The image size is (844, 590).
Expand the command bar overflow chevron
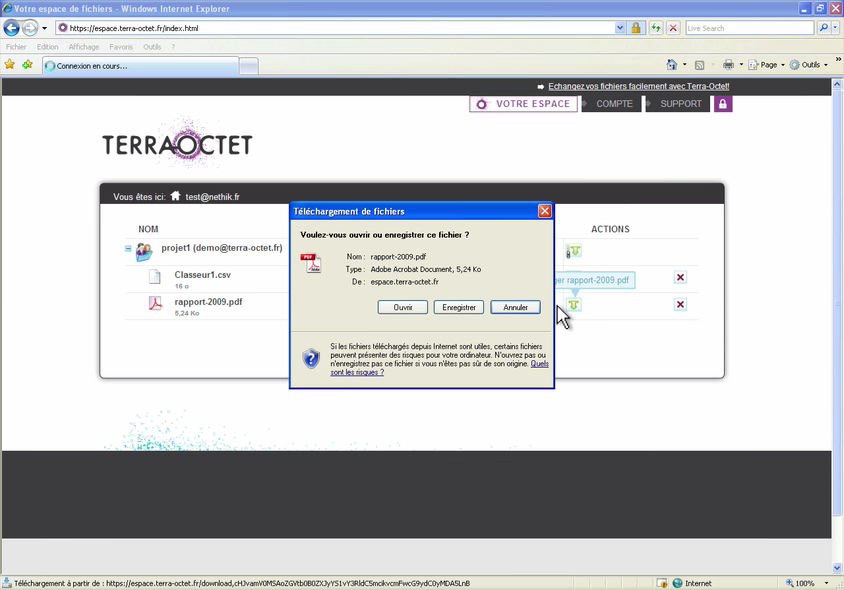pos(838,59)
